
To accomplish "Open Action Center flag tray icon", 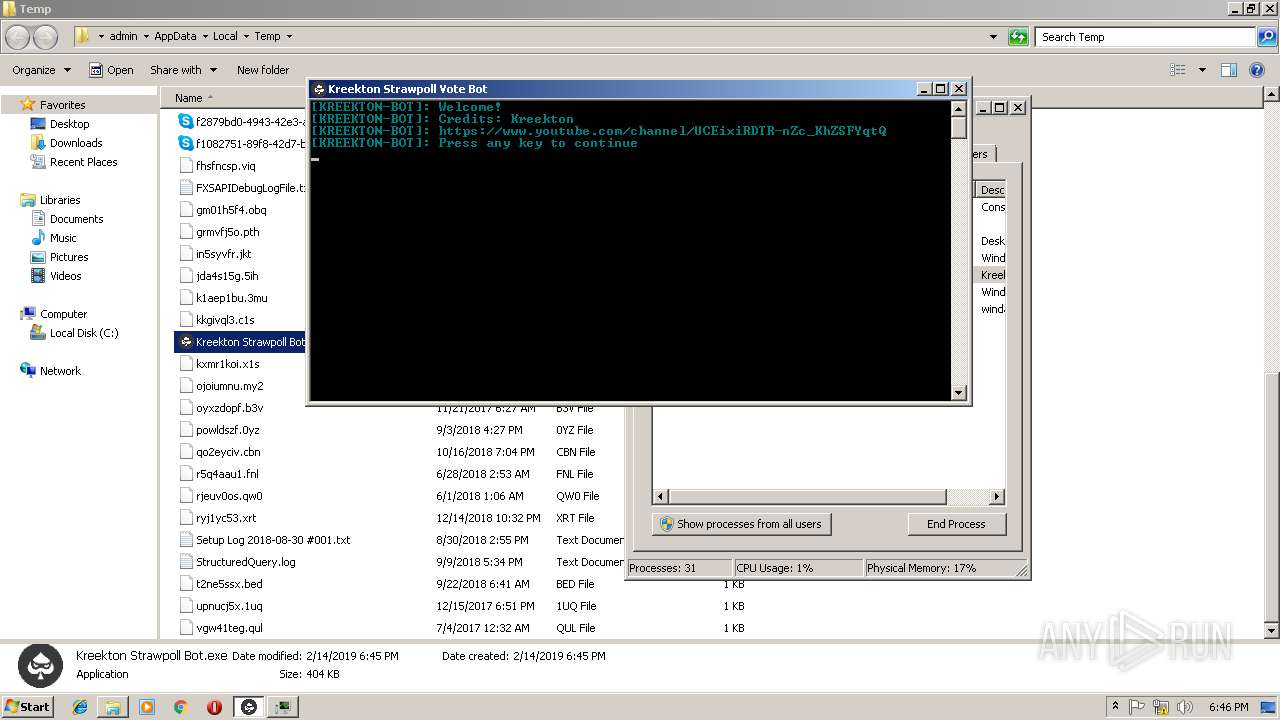I will [x=1139, y=707].
